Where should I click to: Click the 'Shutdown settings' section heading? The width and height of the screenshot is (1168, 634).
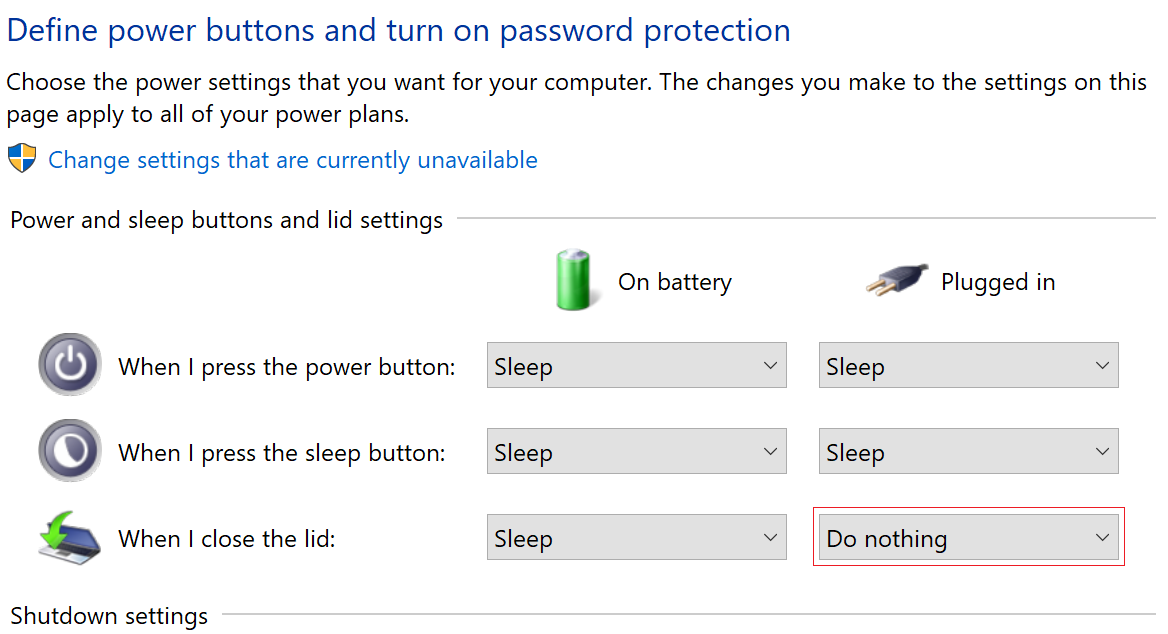pyautogui.click(x=109, y=615)
